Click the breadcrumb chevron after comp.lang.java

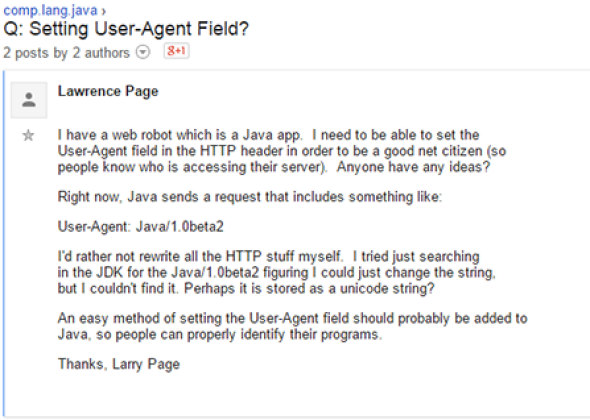click(x=104, y=11)
